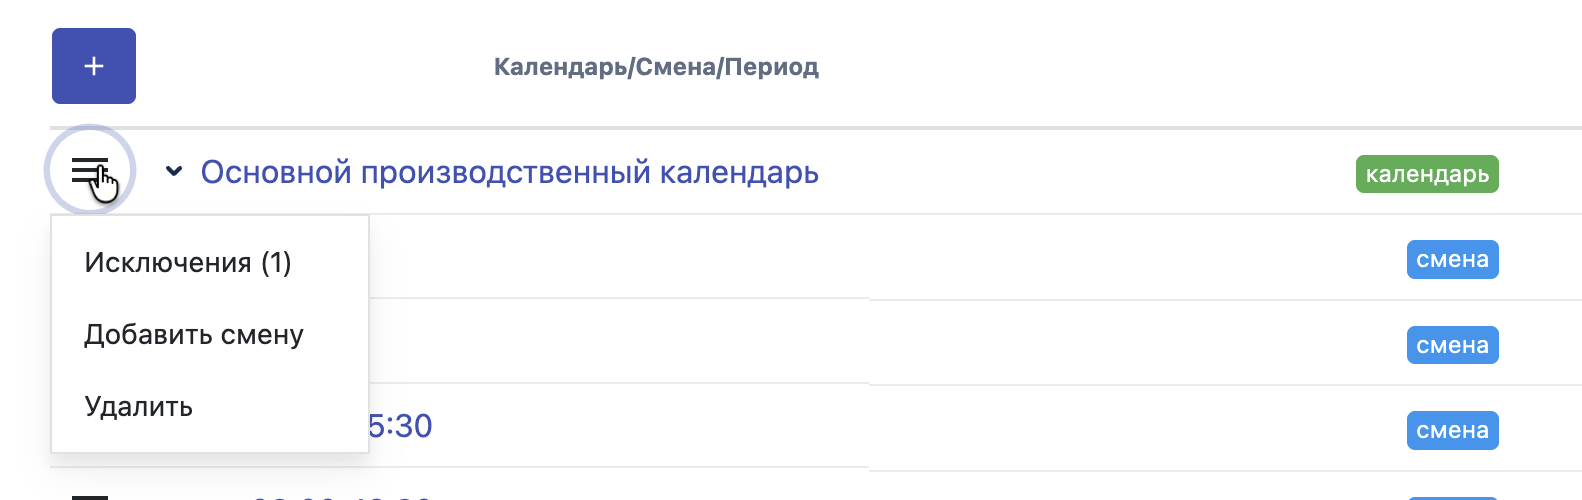Click the смена badge in the 5:30 row
The width and height of the screenshot is (1582, 500).
(x=1452, y=431)
